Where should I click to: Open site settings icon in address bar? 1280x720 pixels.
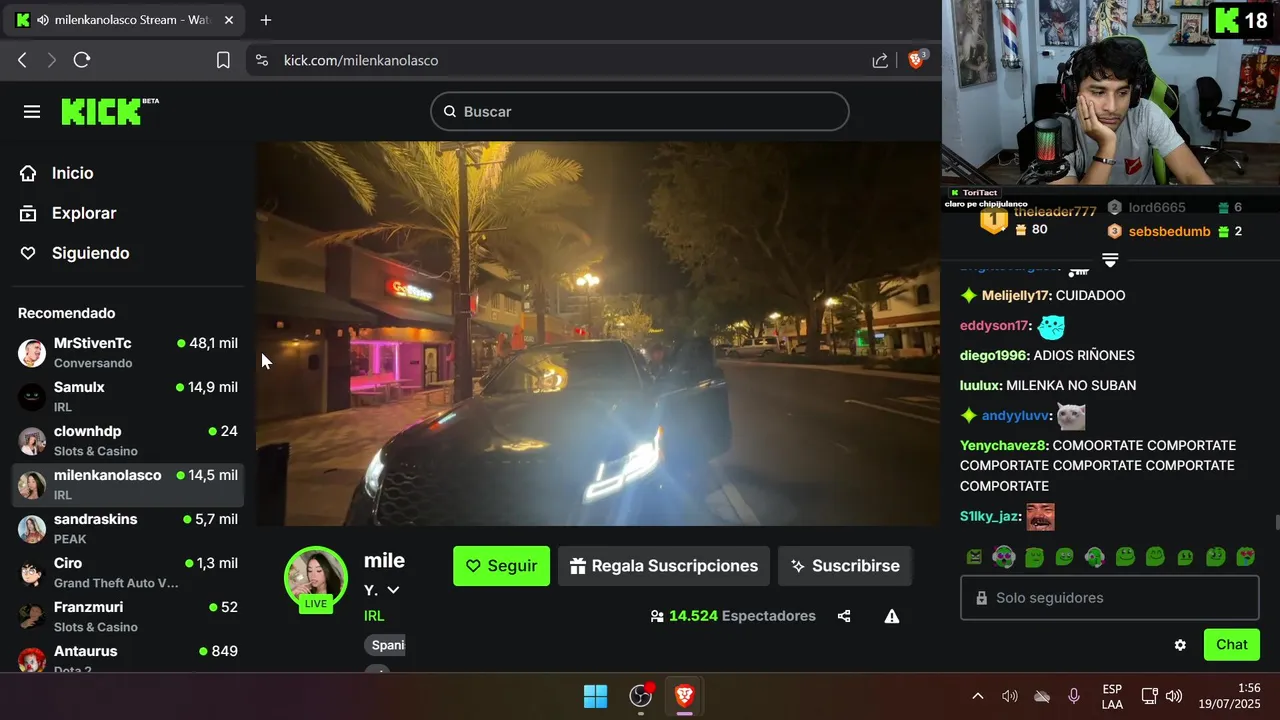262,60
